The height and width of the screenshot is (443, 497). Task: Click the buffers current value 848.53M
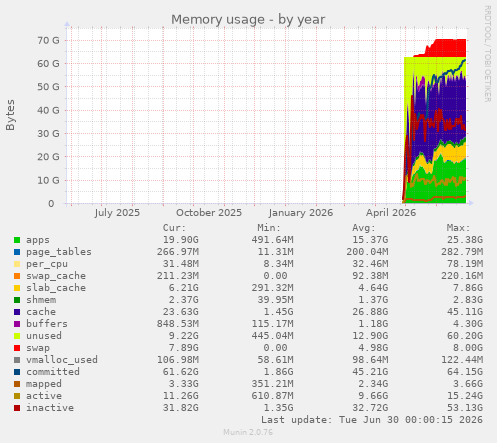pyautogui.click(x=178, y=324)
